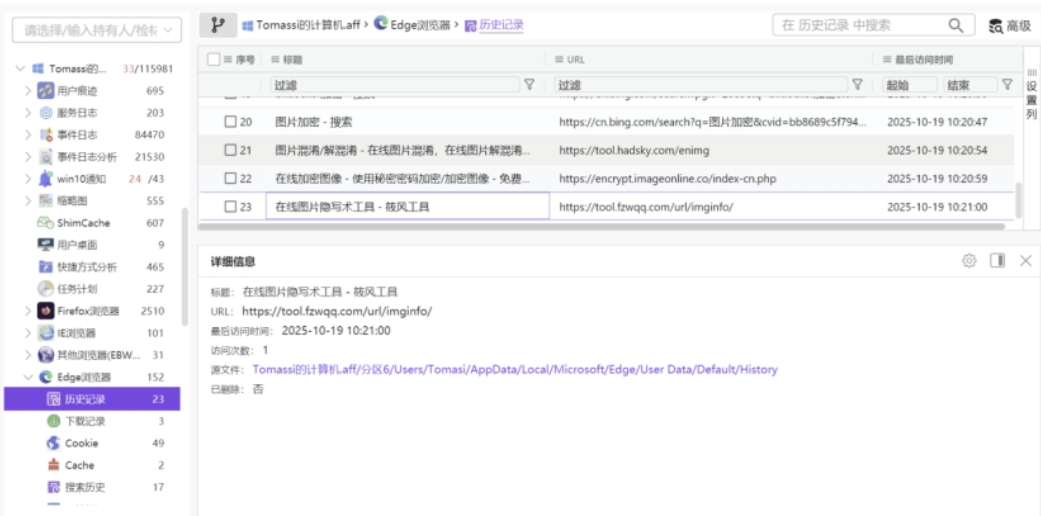Select the 事件日志分析 icon in the tree
Viewport: 1041px width, 516px height.
click(45, 157)
